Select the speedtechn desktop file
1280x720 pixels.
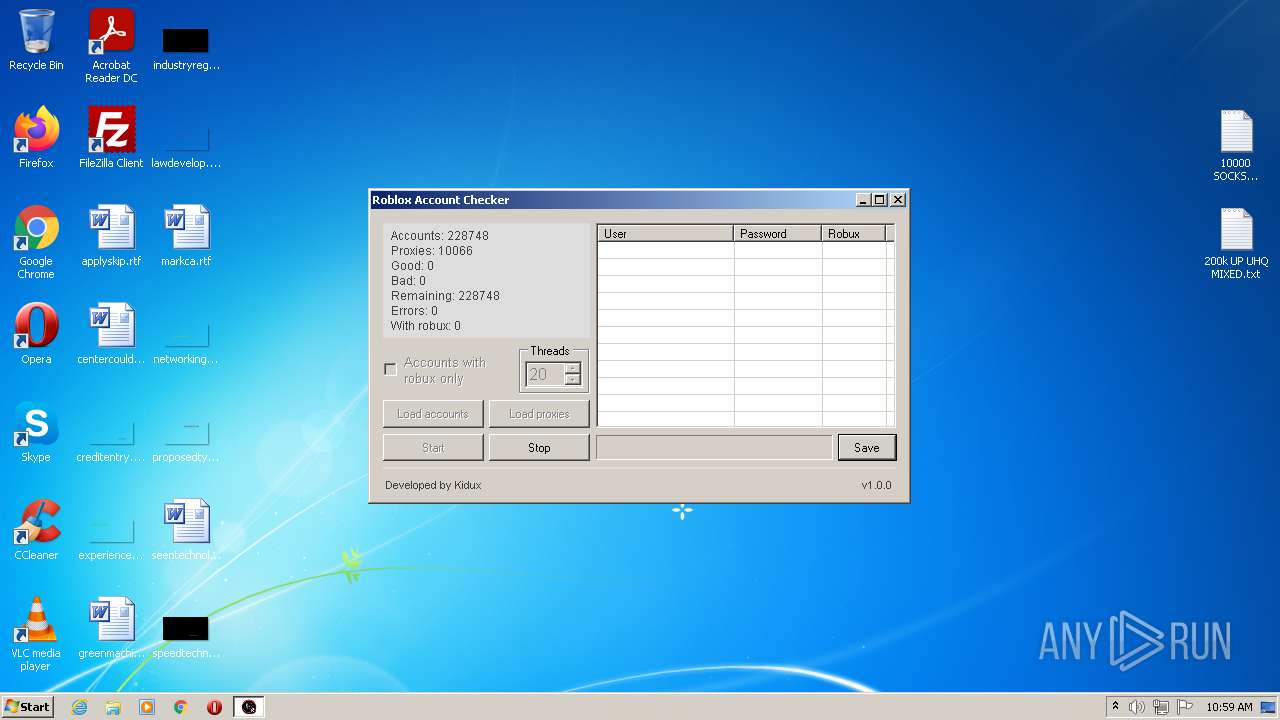(186, 636)
